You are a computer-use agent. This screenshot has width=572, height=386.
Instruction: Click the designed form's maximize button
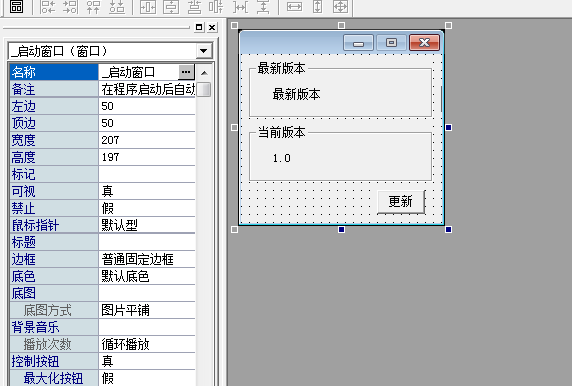[x=391, y=43]
